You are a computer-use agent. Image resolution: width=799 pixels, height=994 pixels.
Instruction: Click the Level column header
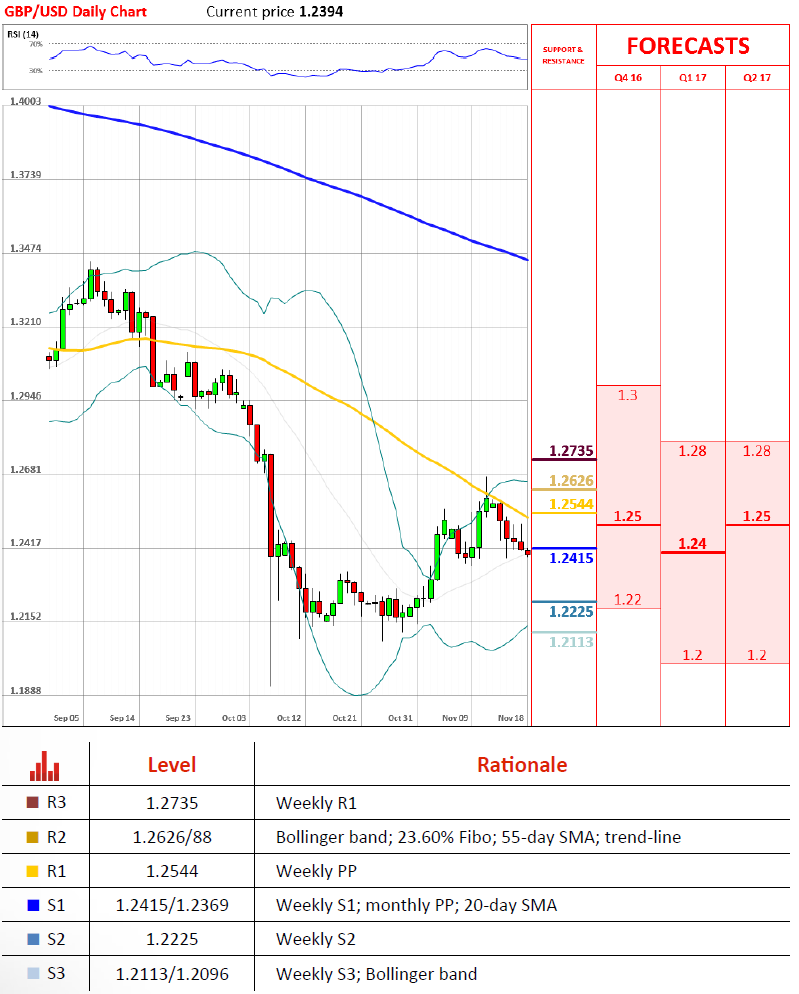(172, 765)
